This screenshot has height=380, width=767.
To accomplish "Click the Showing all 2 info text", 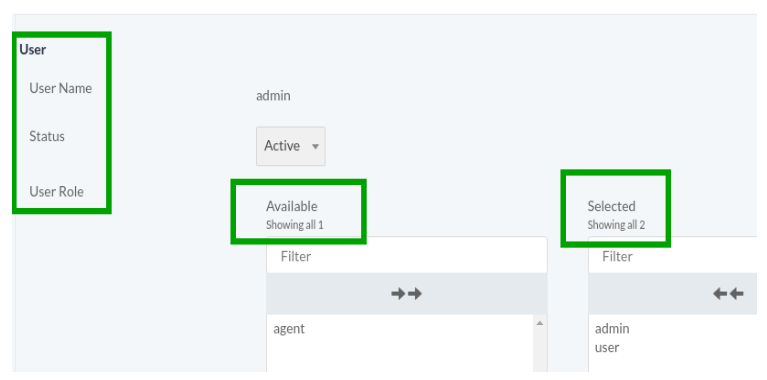I will pyautogui.click(x=616, y=225).
